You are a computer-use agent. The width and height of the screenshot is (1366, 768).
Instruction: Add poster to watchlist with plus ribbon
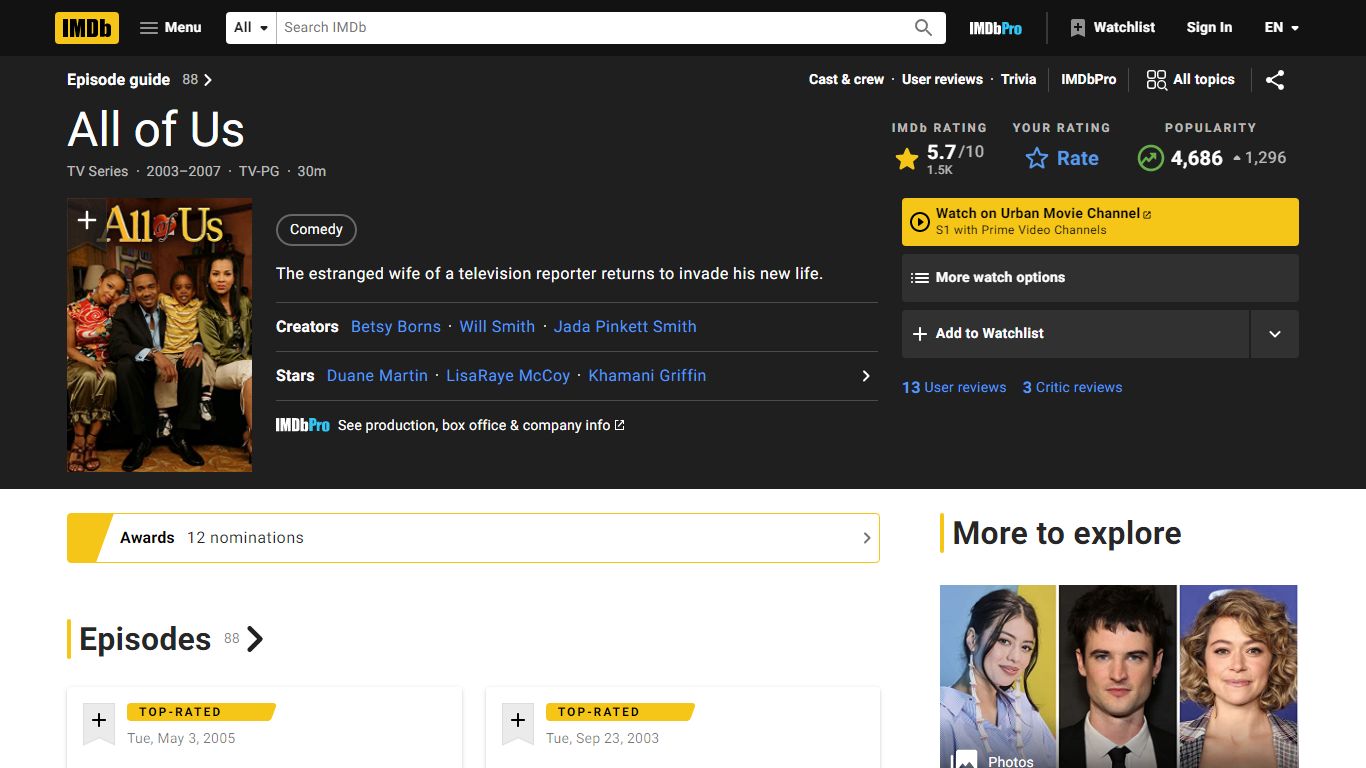(86, 220)
